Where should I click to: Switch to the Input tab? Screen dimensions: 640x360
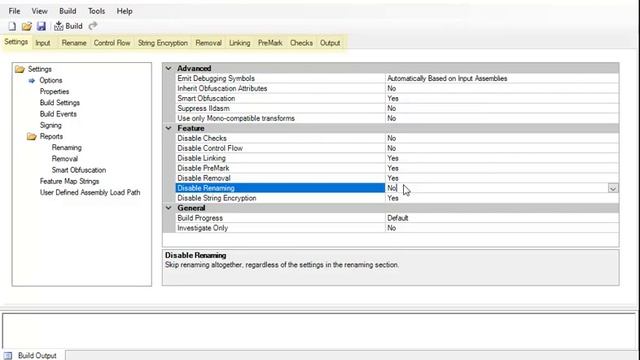point(43,43)
